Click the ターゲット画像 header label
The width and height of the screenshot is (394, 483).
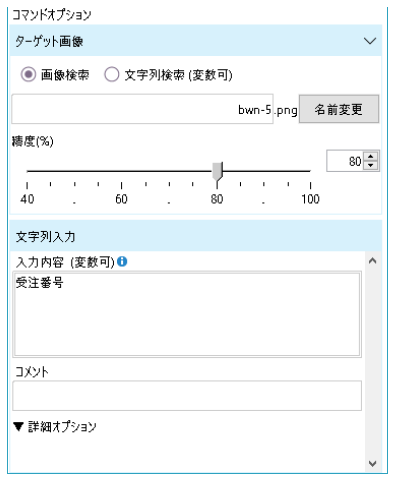(49, 42)
